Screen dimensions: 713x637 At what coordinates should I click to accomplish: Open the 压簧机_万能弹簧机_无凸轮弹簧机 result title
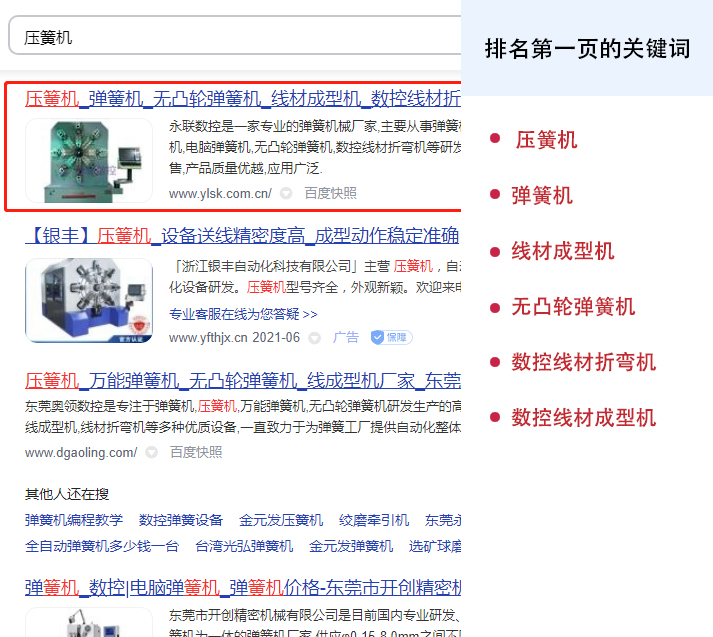pyautogui.click(x=243, y=381)
